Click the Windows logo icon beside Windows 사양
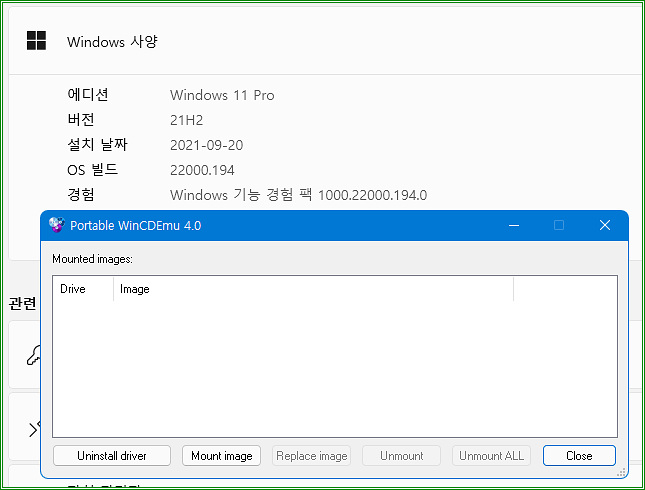This screenshot has height=490, width=645. tap(36, 40)
